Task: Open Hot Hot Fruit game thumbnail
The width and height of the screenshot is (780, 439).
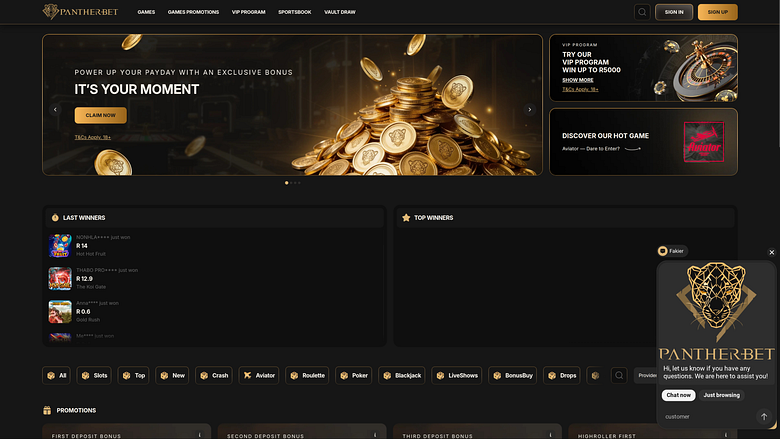Action: click(60, 246)
